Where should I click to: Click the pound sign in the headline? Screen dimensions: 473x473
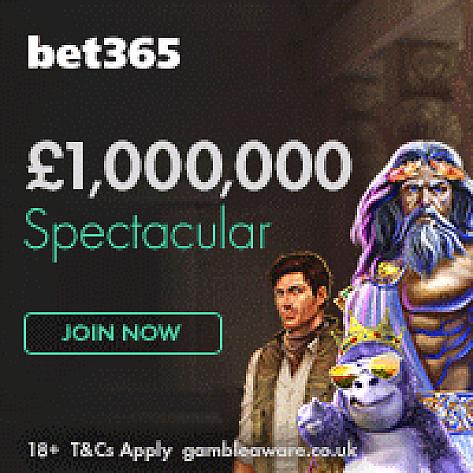click(42, 166)
